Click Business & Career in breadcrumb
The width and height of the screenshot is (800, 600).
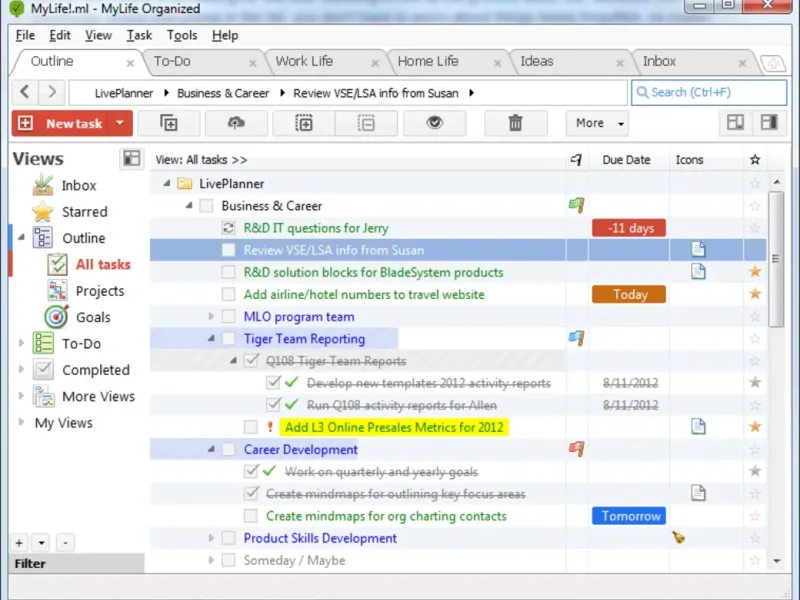[223, 93]
